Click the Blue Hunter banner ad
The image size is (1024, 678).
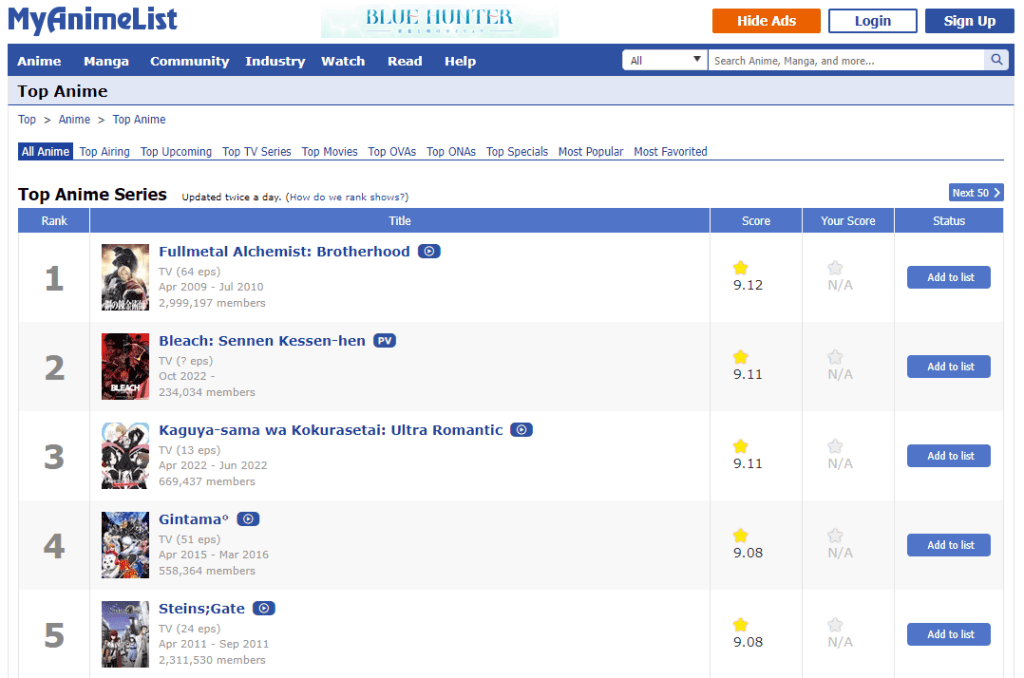click(439, 21)
